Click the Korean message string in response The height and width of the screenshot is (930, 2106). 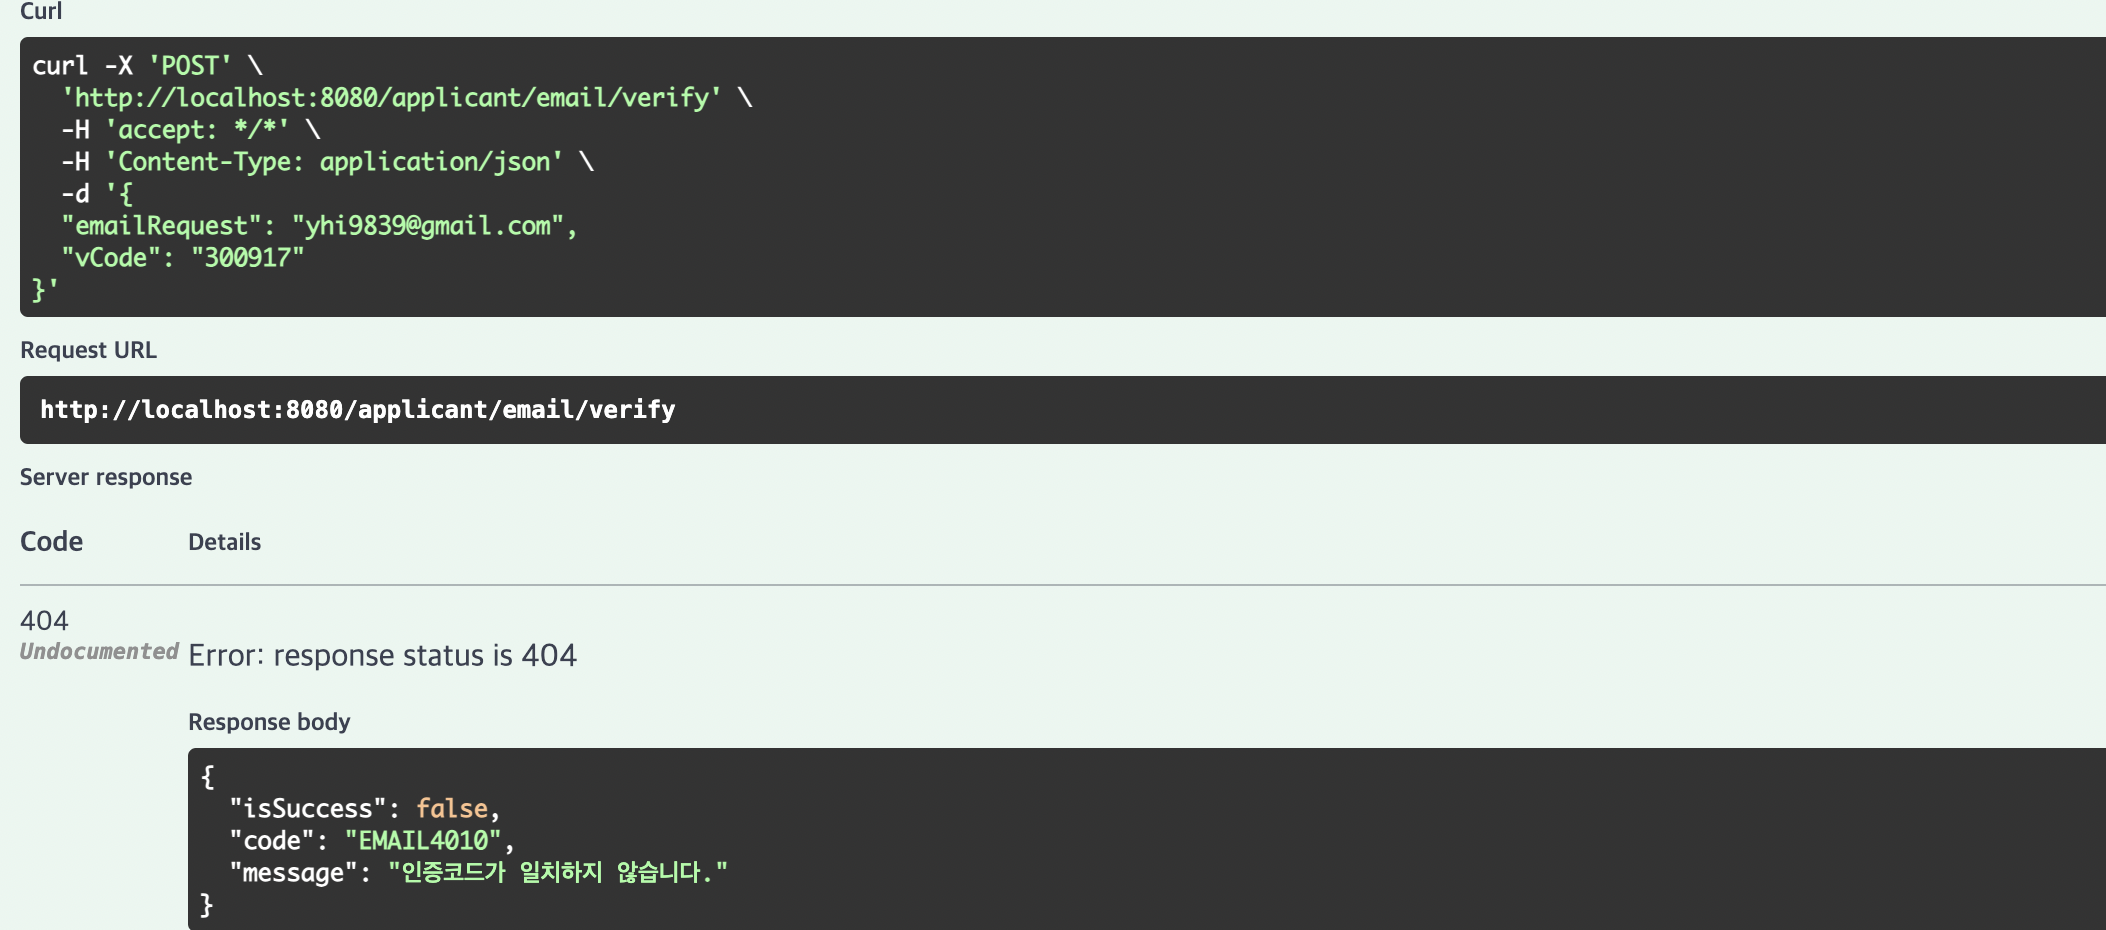(x=557, y=873)
